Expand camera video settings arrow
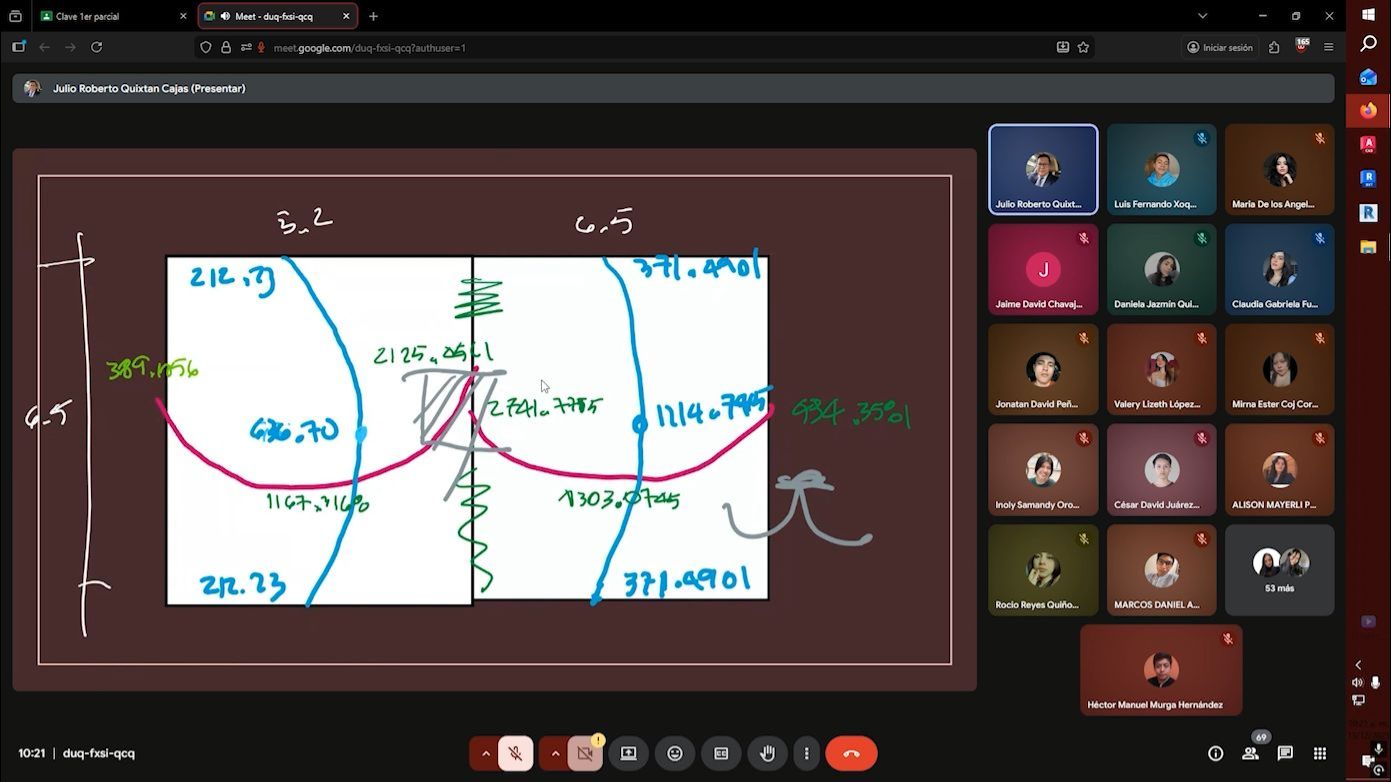 pos(555,753)
